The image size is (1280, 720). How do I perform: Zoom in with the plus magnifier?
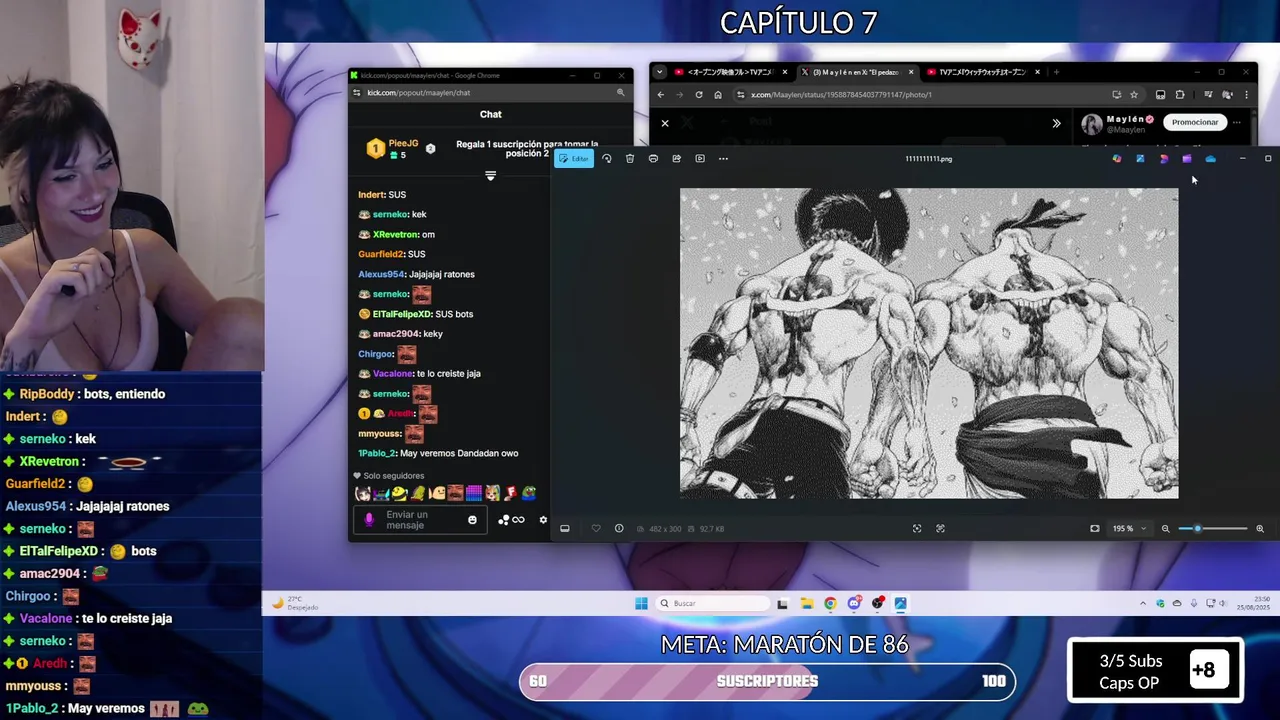click(x=1260, y=528)
